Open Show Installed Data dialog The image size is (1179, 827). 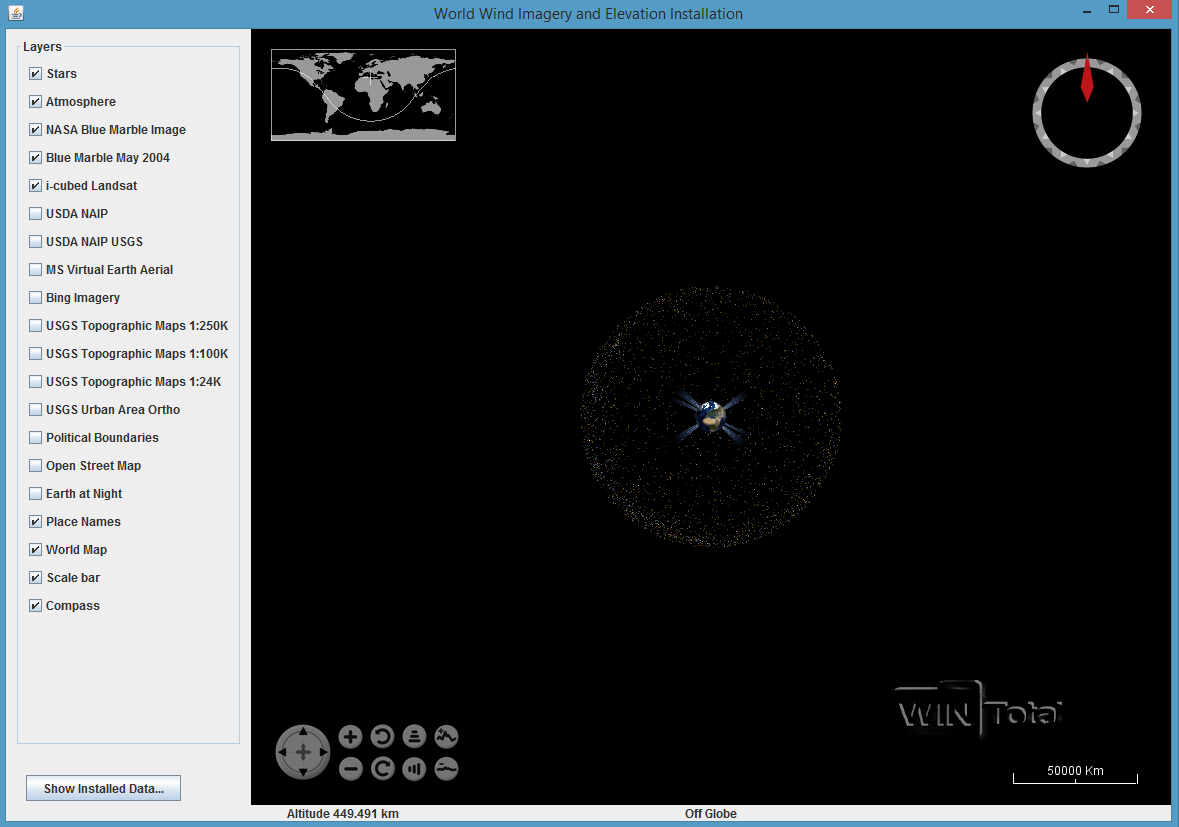coord(104,788)
